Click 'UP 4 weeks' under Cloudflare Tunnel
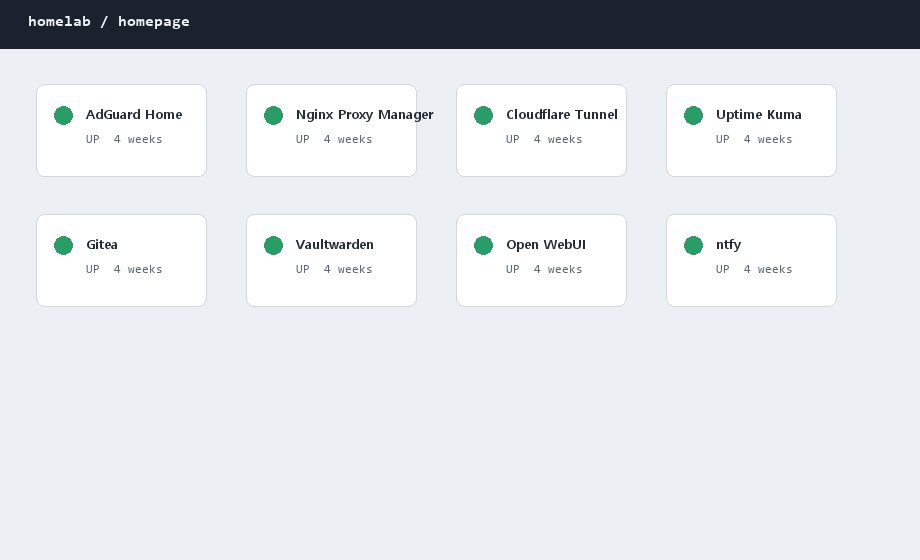 click(544, 139)
